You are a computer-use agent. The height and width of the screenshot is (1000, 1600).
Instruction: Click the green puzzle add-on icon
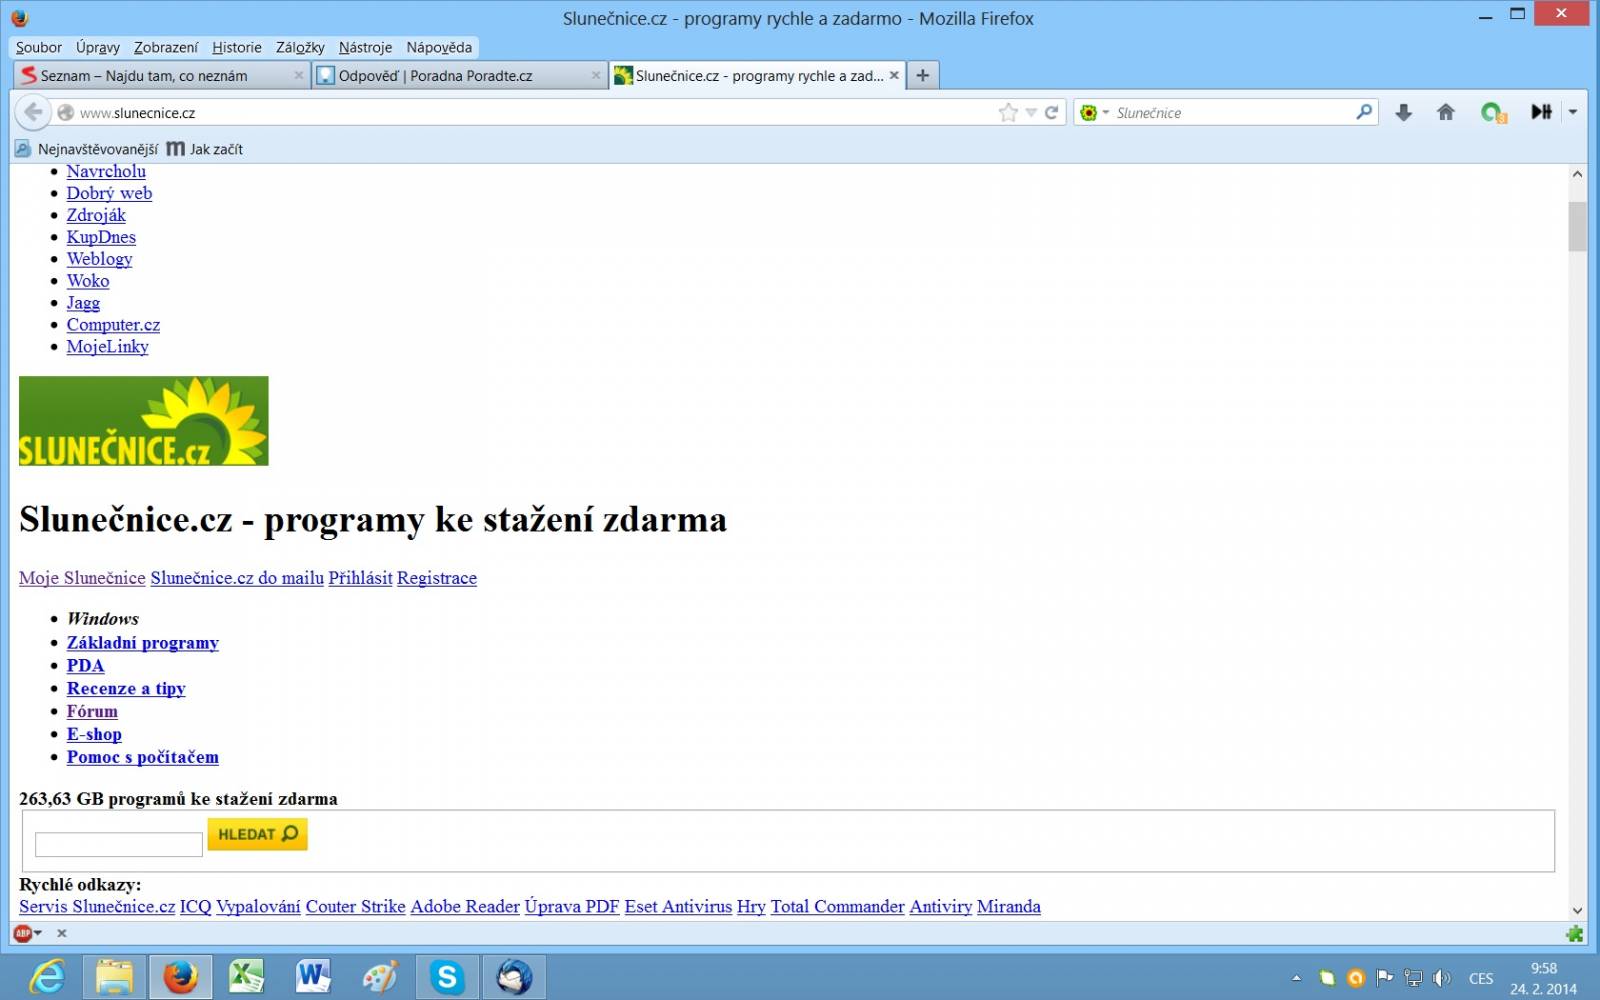[x=1575, y=933]
